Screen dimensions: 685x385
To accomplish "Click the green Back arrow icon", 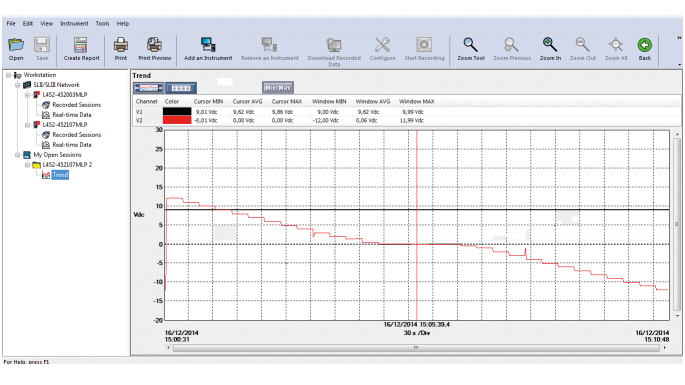I will click(645, 45).
